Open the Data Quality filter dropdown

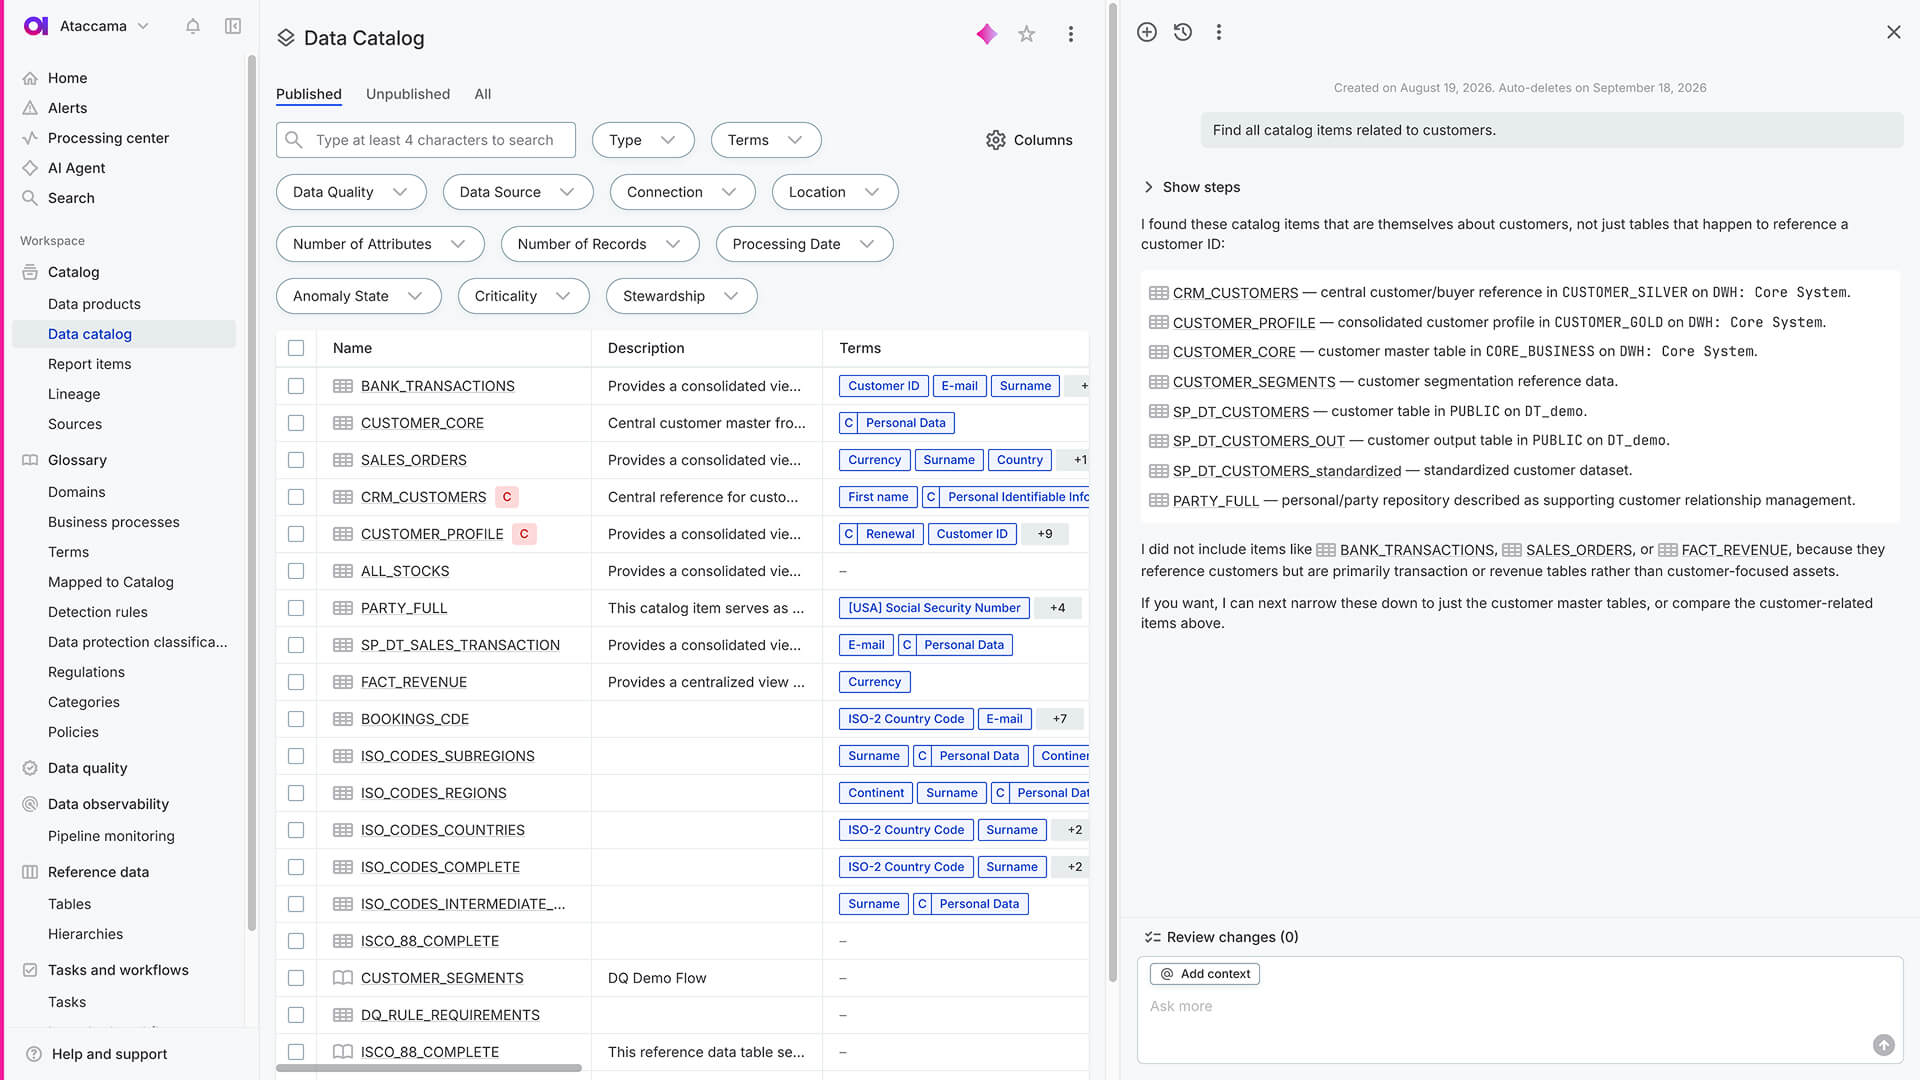[351, 192]
